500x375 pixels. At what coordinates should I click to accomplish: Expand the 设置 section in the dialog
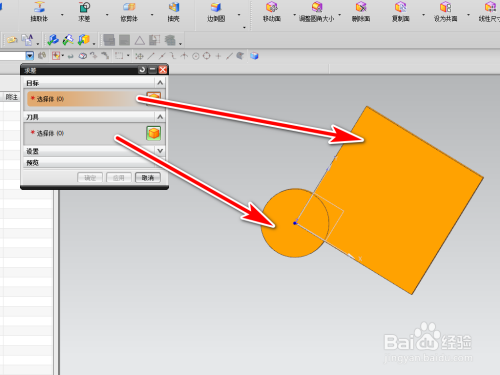(160, 151)
